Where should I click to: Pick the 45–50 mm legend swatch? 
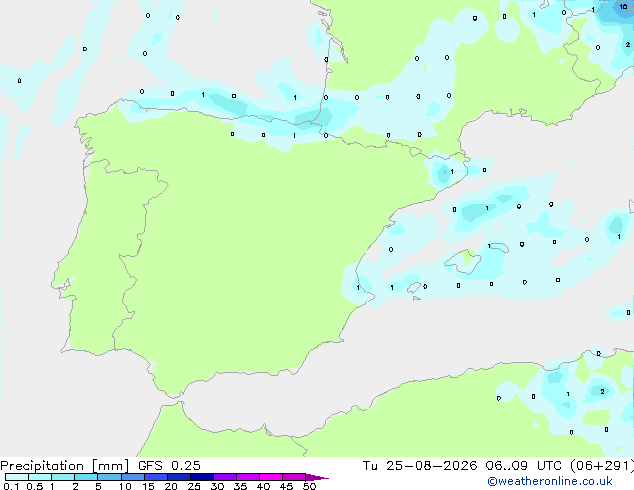(294, 477)
